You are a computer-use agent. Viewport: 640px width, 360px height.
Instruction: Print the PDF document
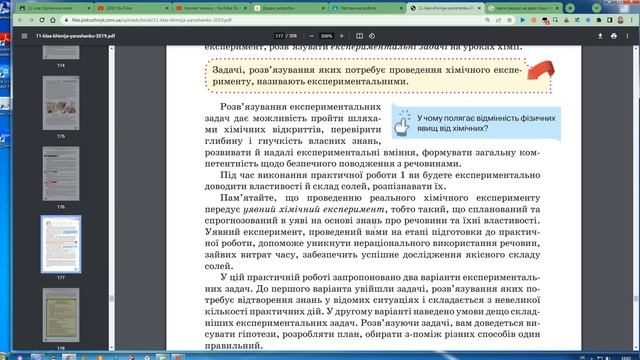tap(614, 36)
